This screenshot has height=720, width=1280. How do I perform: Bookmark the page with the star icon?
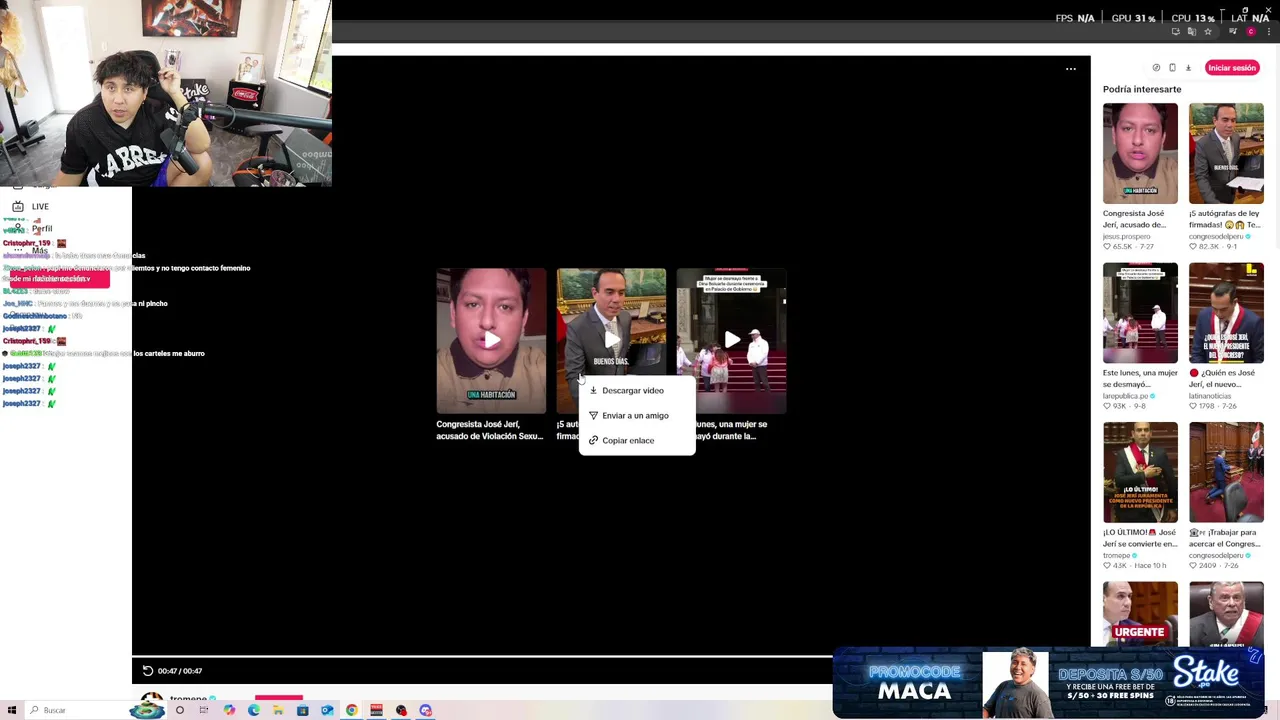point(1208,32)
